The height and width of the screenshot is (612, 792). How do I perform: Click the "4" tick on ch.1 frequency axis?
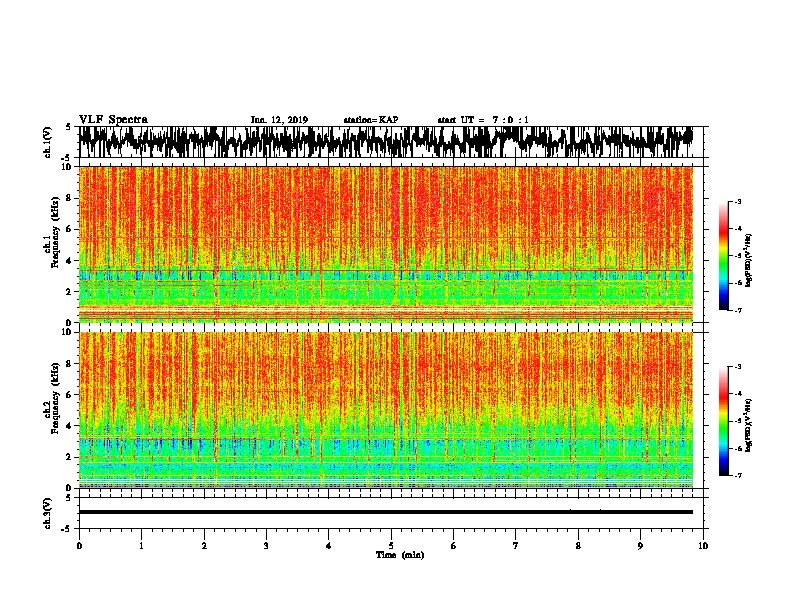click(x=69, y=261)
